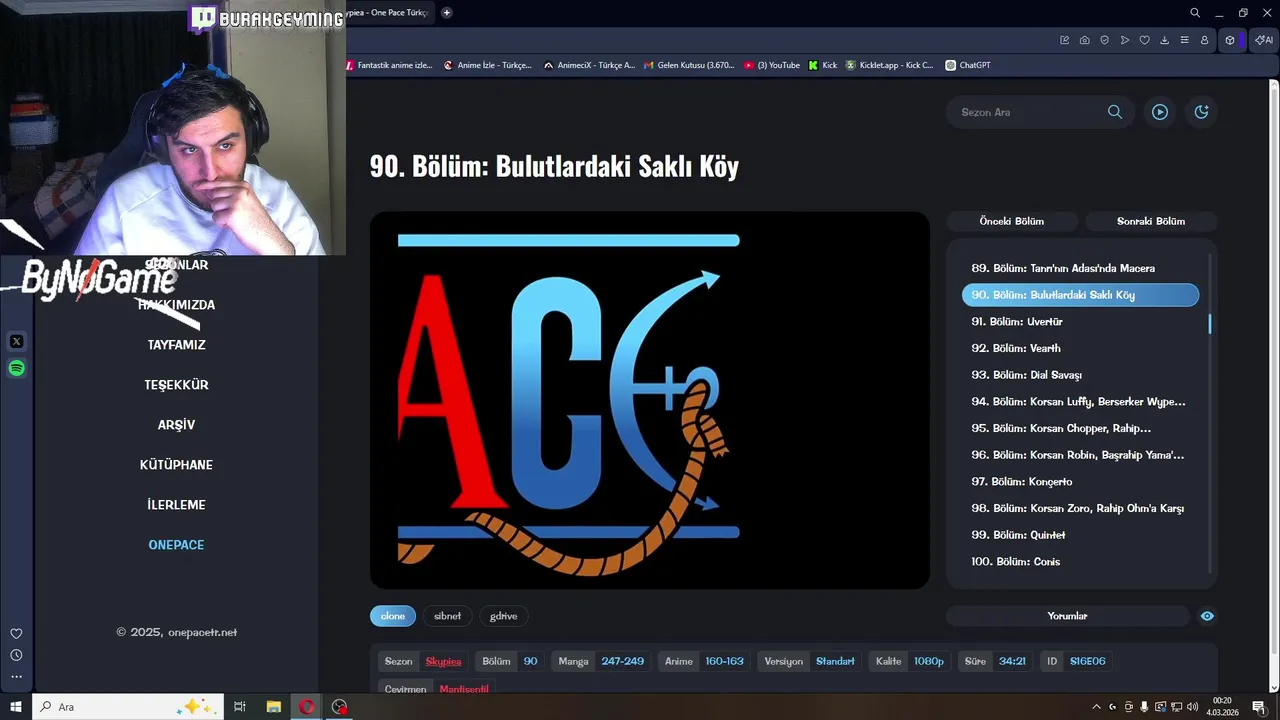This screenshot has height=720, width=1280.
Task: Click the episode list scrollbar thumb
Action: (1210, 324)
